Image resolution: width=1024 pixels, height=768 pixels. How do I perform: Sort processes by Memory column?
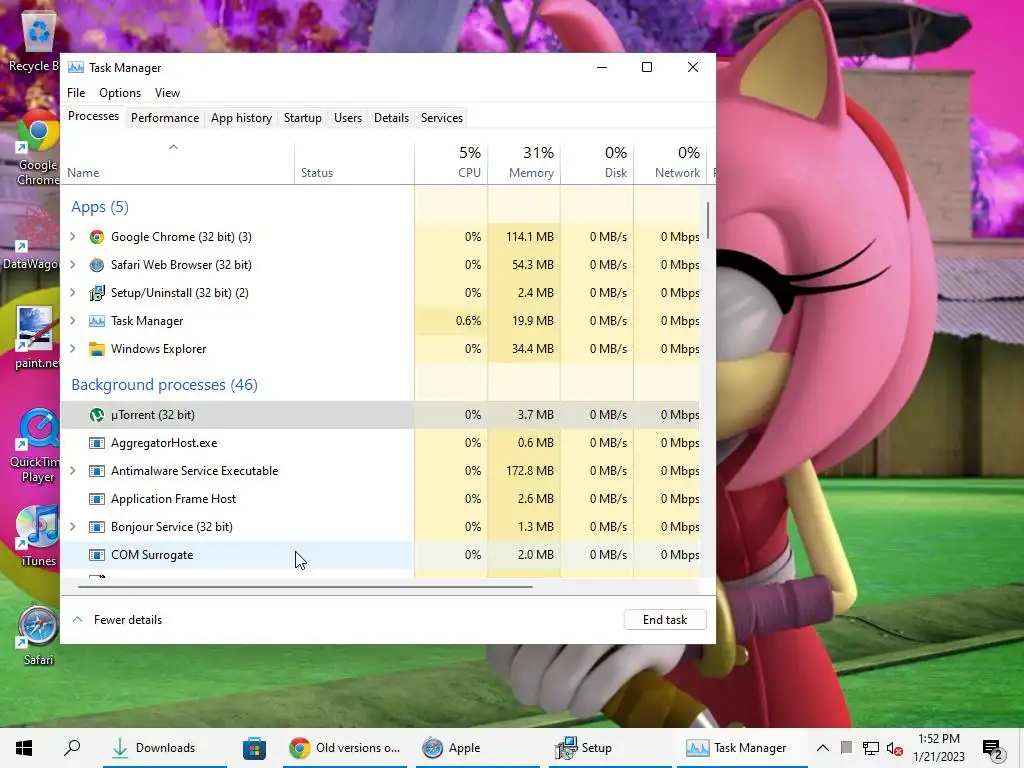[524, 163]
